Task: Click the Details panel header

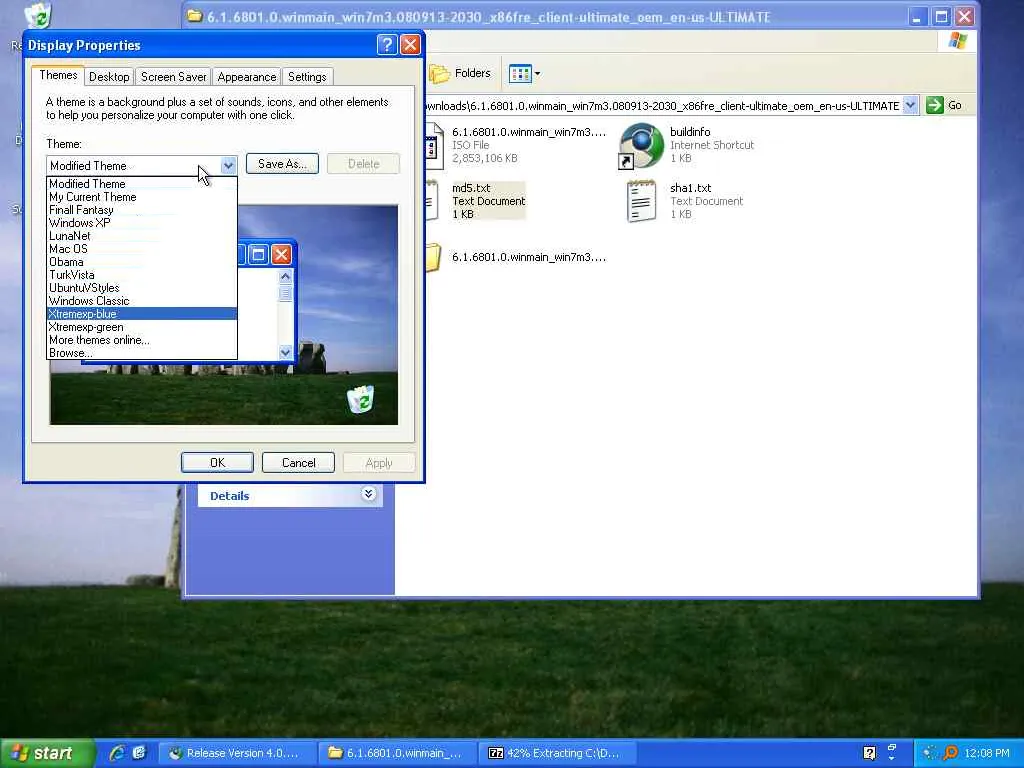Action: (x=290, y=495)
